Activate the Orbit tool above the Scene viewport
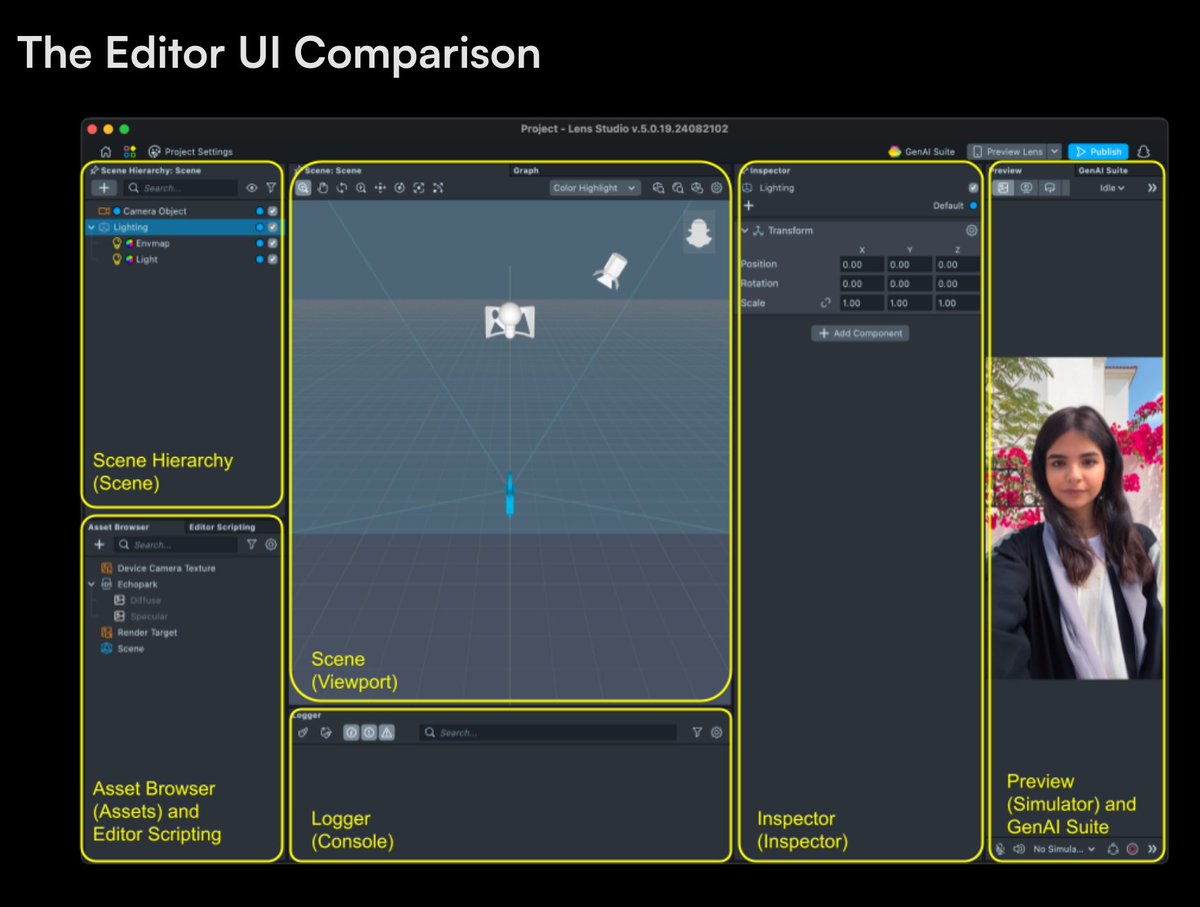 tap(342, 187)
